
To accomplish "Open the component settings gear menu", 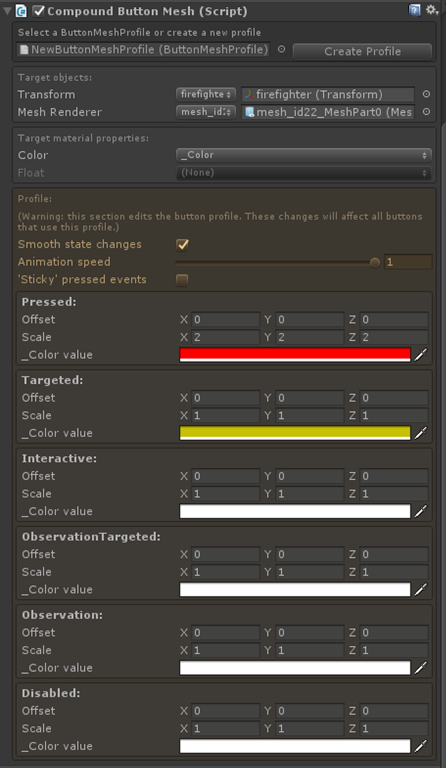I will pos(432,10).
